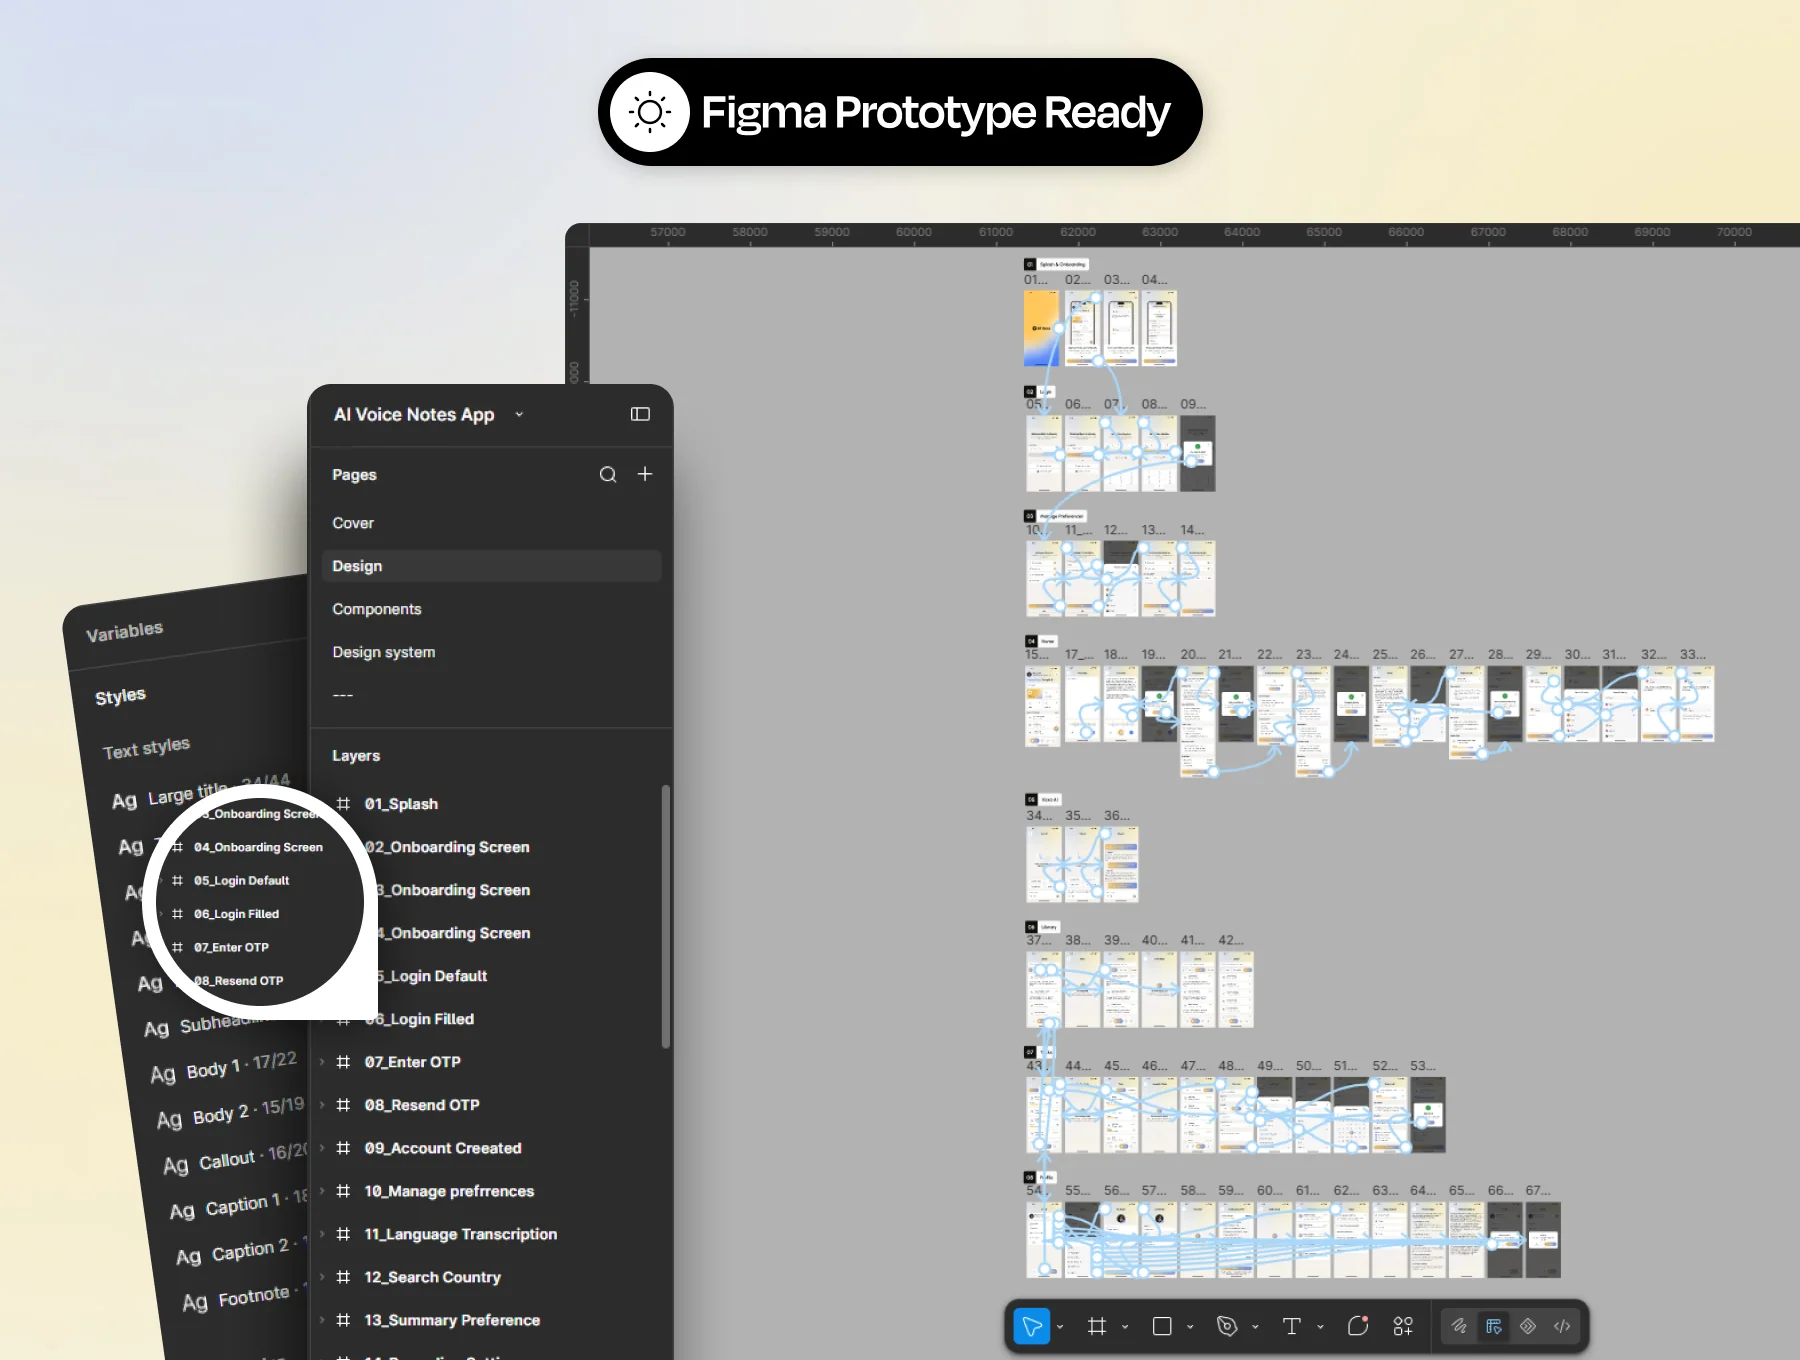Click 04_Onboarding Screen in magnified circle
The width and height of the screenshot is (1800, 1360).
(x=258, y=848)
